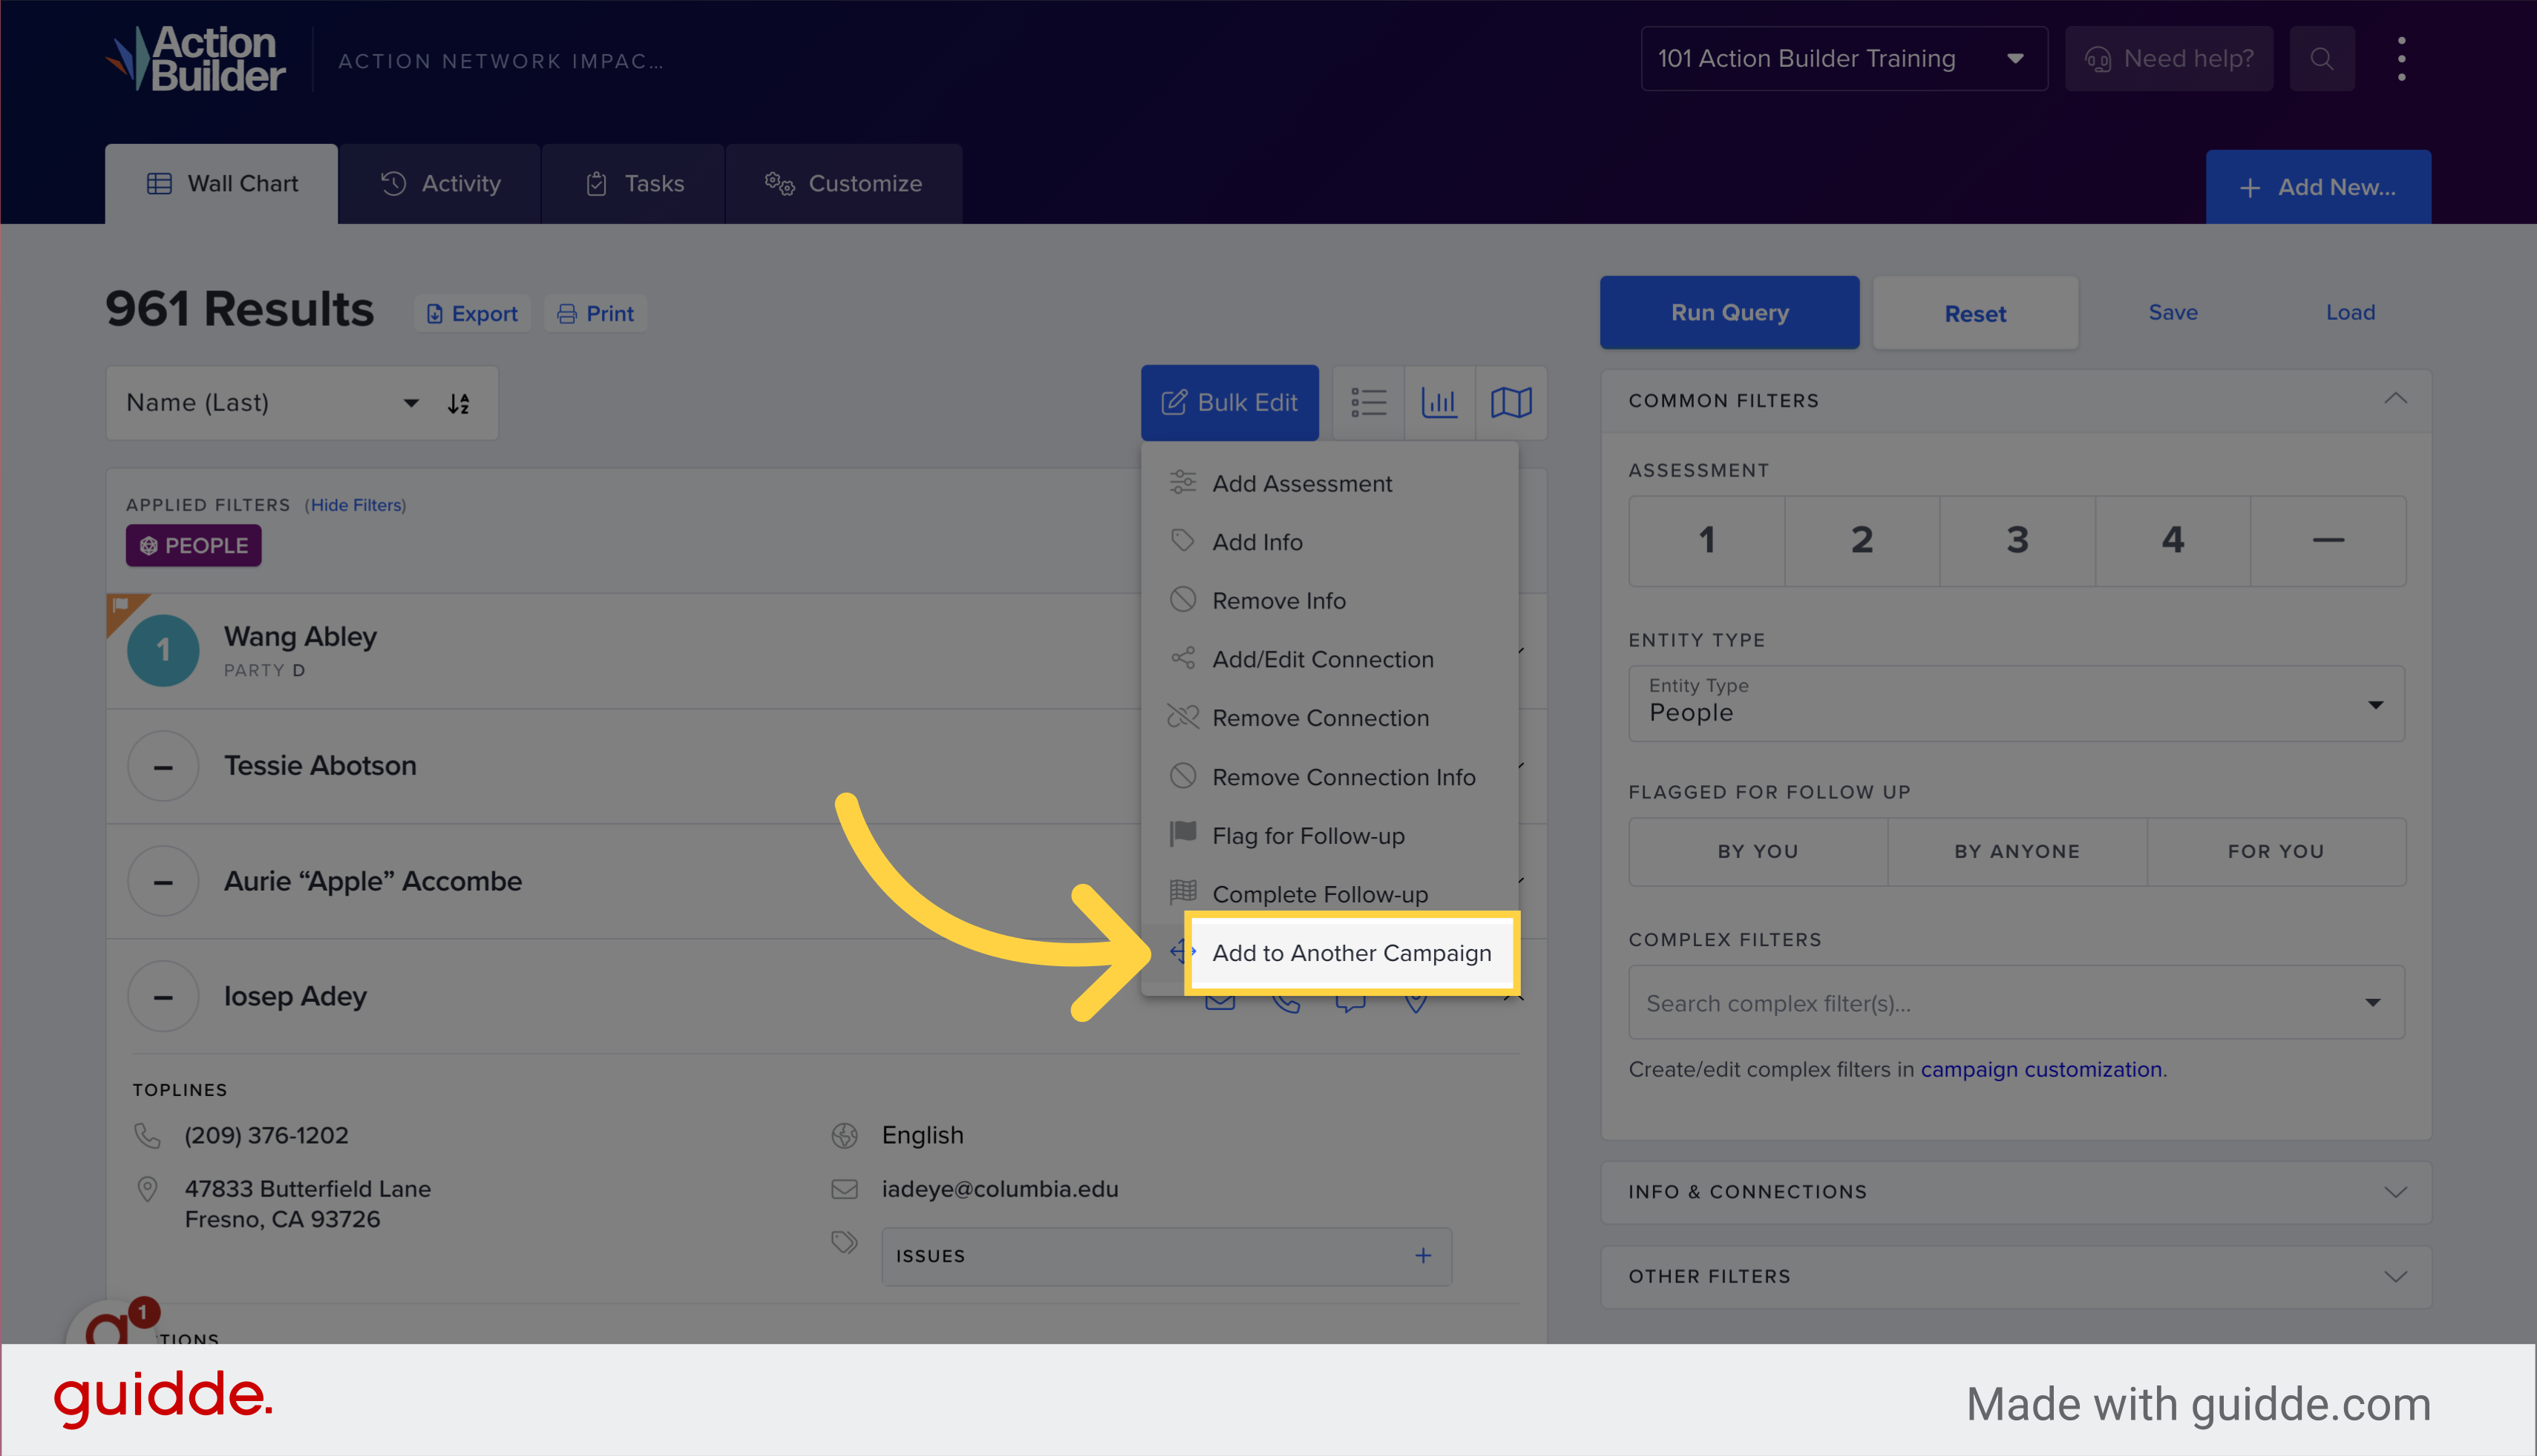Open the map view icon
The image size is (2537, 1456).
pos(1511,402)
